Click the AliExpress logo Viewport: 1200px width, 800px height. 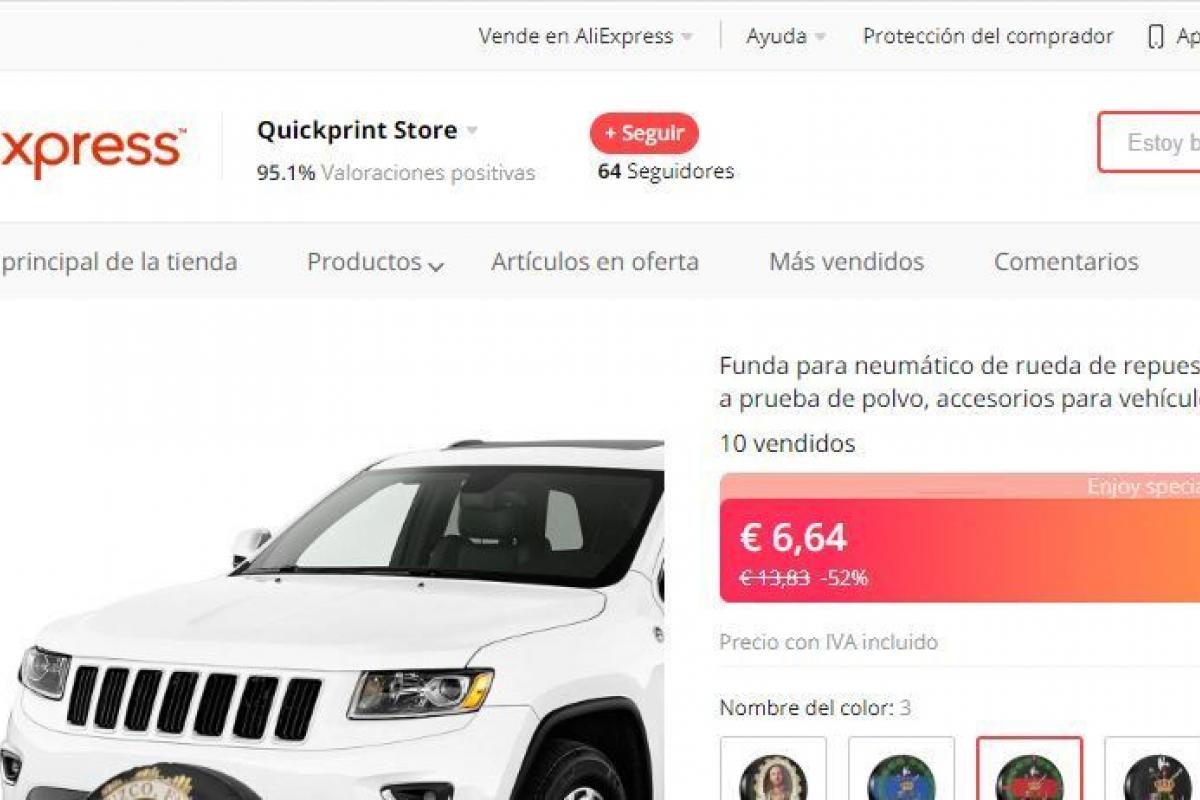(x=92, y=150)
